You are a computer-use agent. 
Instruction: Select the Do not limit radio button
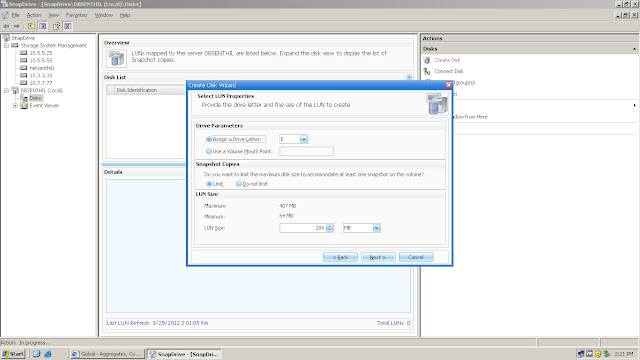tap(239, 184)
